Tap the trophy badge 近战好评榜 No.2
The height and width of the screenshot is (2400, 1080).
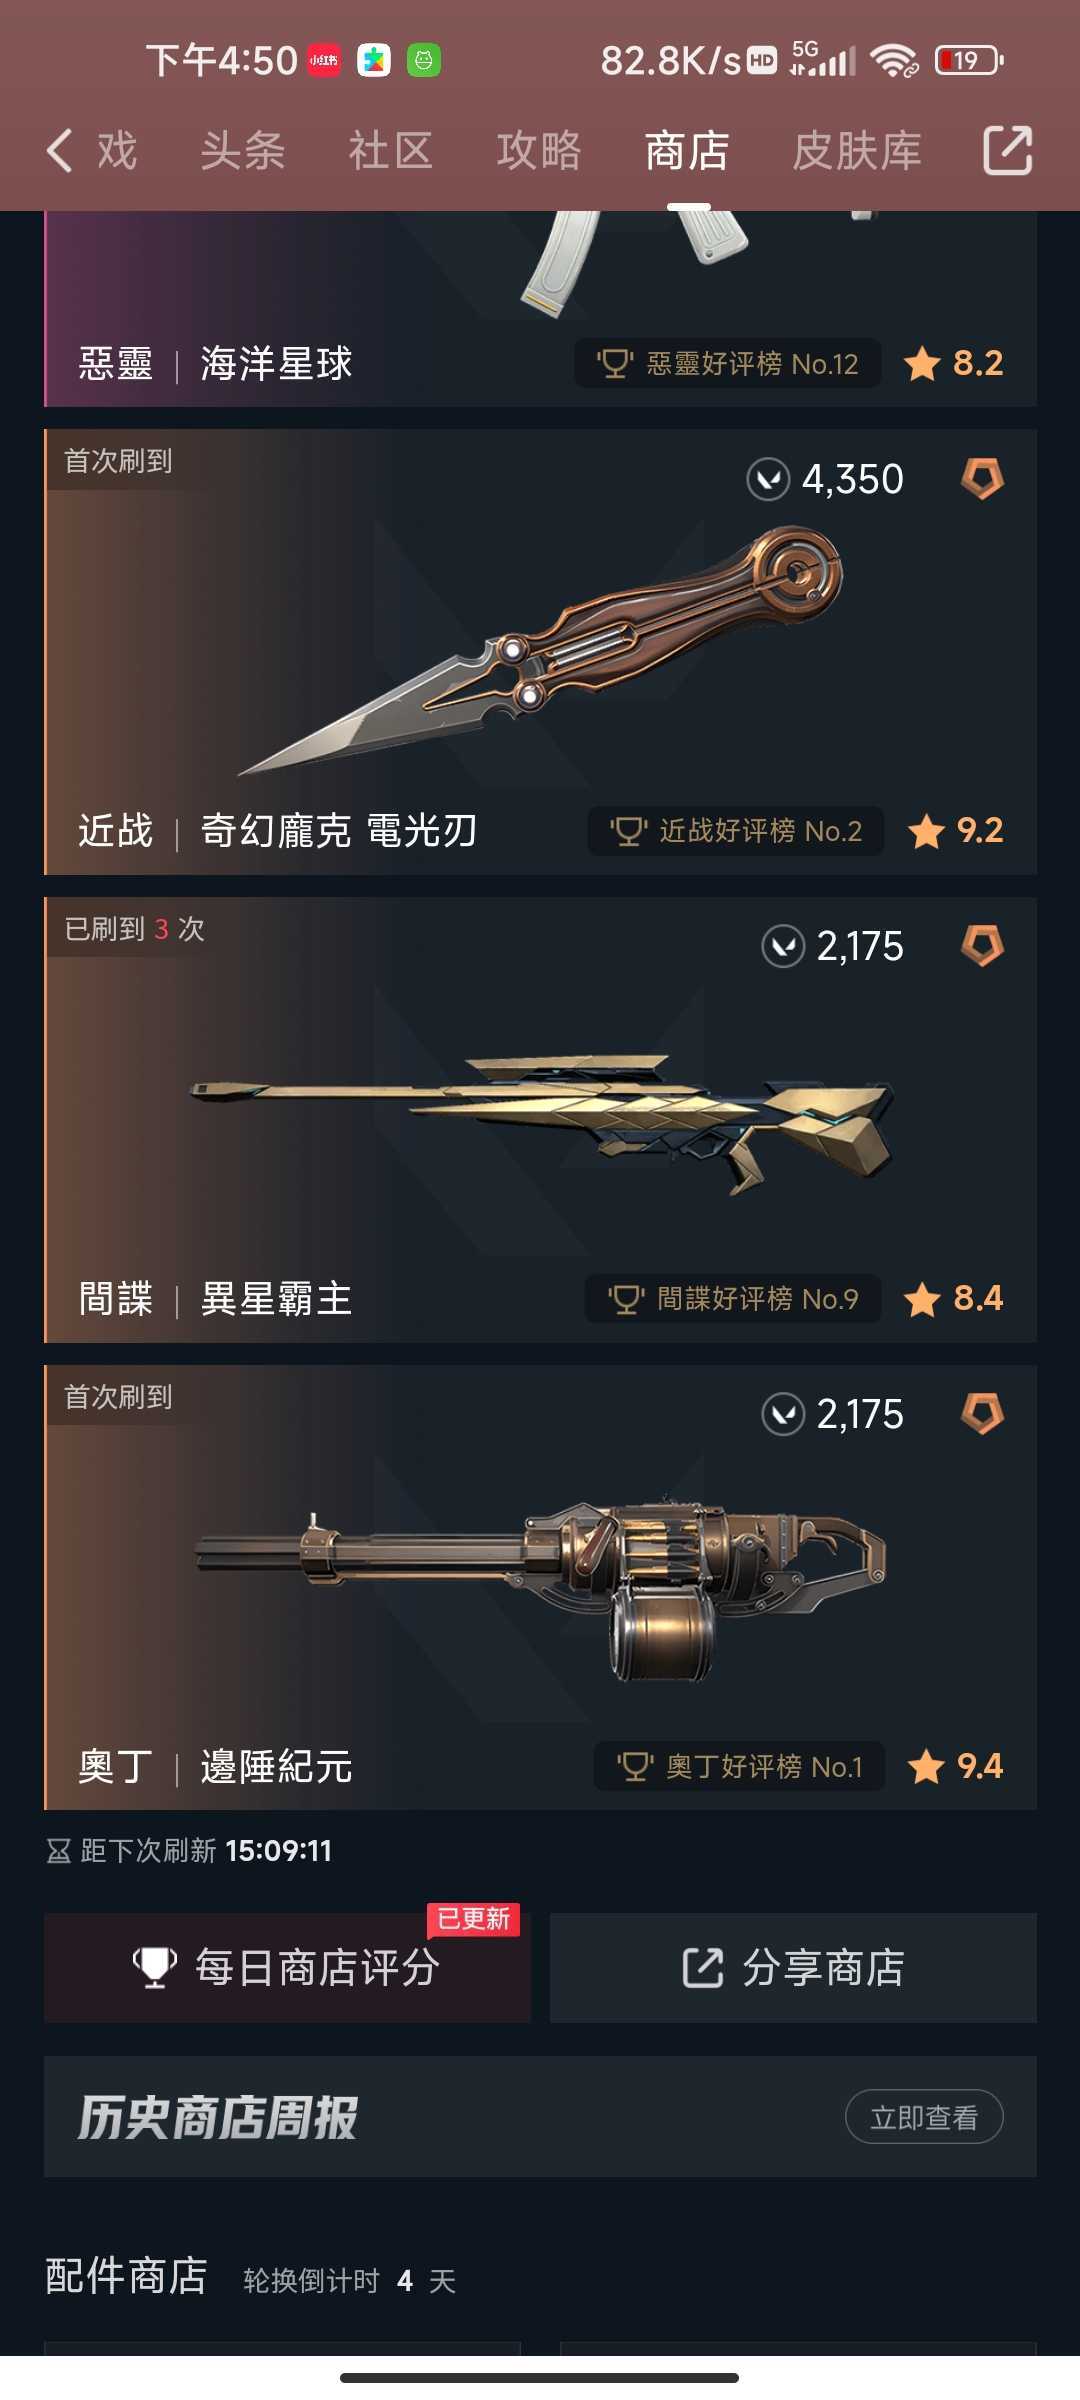point(736,831)
